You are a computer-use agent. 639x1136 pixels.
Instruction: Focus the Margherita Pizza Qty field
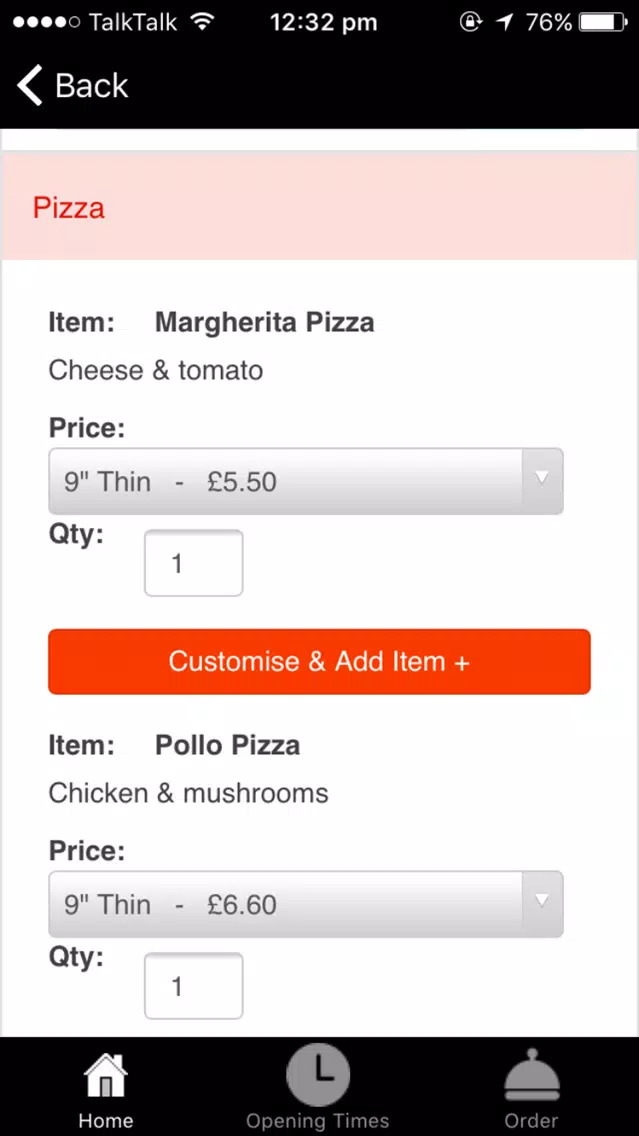tap(193, 563)
